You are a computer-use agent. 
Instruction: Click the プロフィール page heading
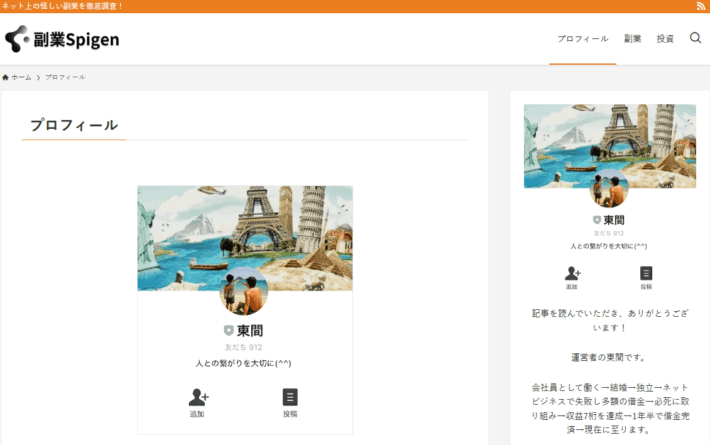coord(74,125)
